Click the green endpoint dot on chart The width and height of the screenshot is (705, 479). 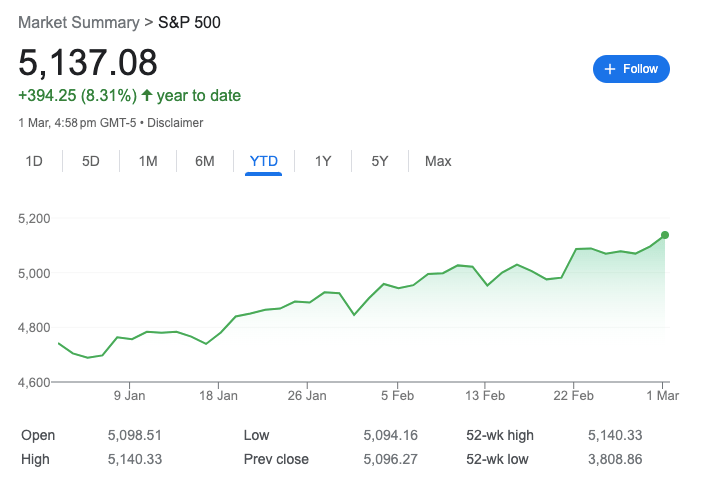pyautogui.click(x=665, y=235)
